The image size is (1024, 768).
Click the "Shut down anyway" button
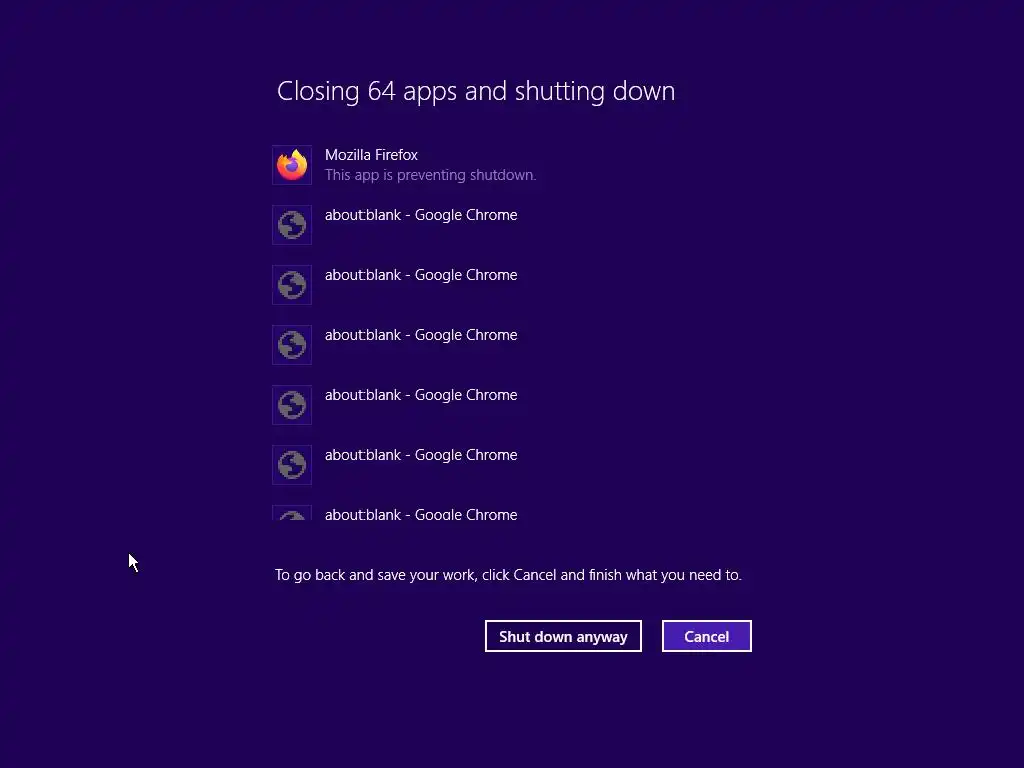[563, 636]
